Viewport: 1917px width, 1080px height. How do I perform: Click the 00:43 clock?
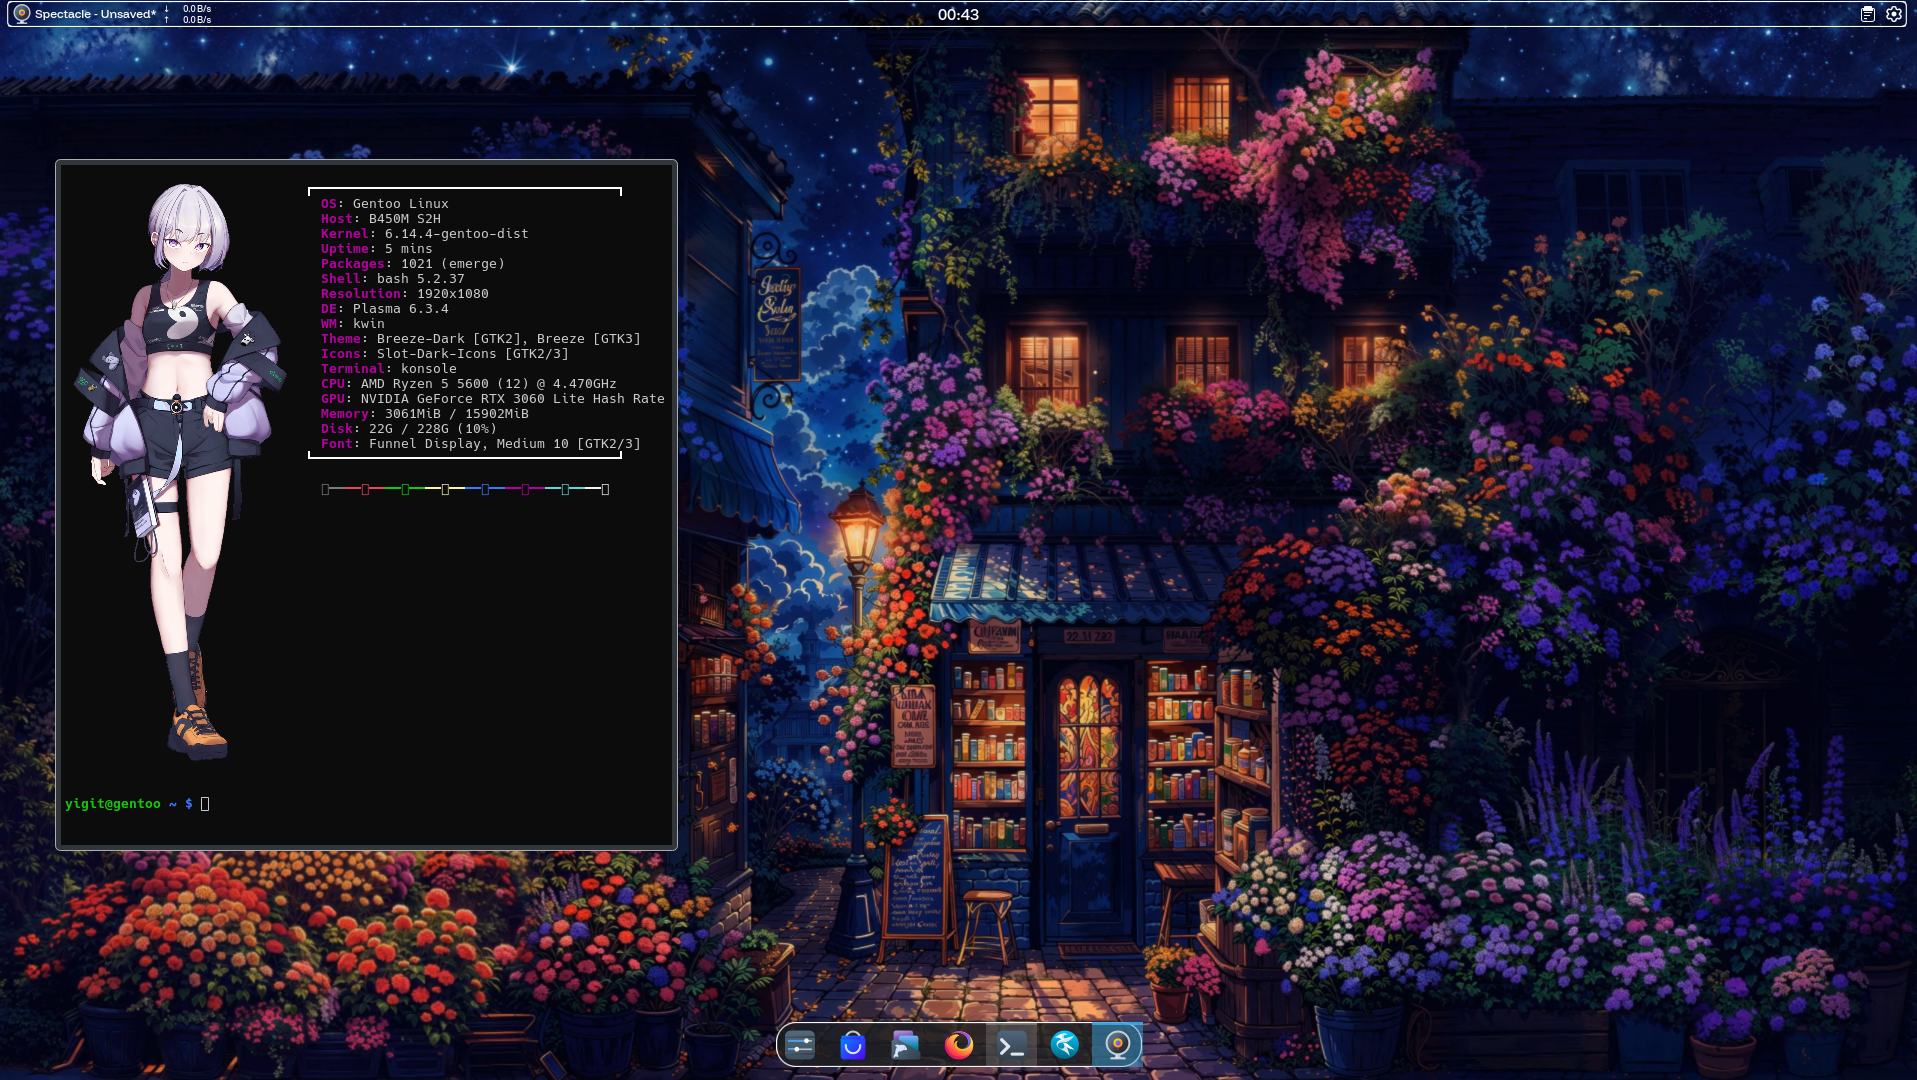[x=958, y=14]
